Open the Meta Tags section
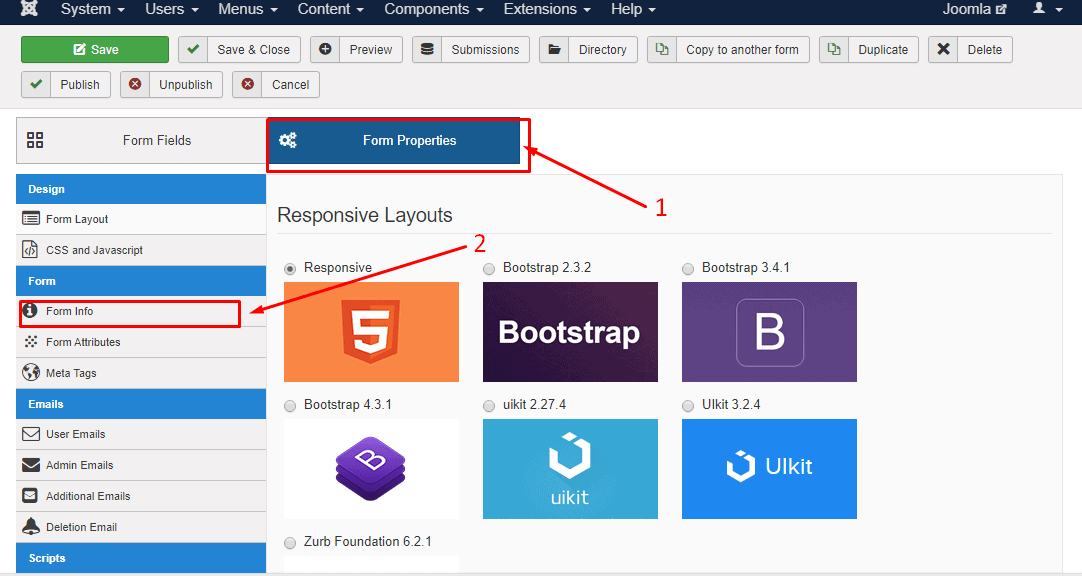The image size is (1082, 576). (141, 373)
